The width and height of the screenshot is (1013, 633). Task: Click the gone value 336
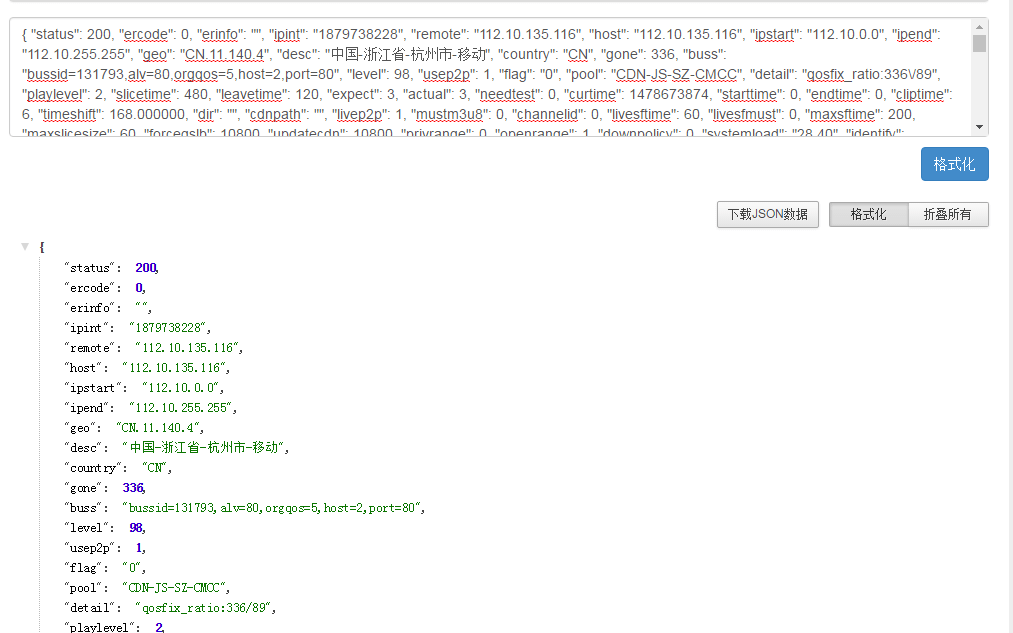tap(133, 488)
